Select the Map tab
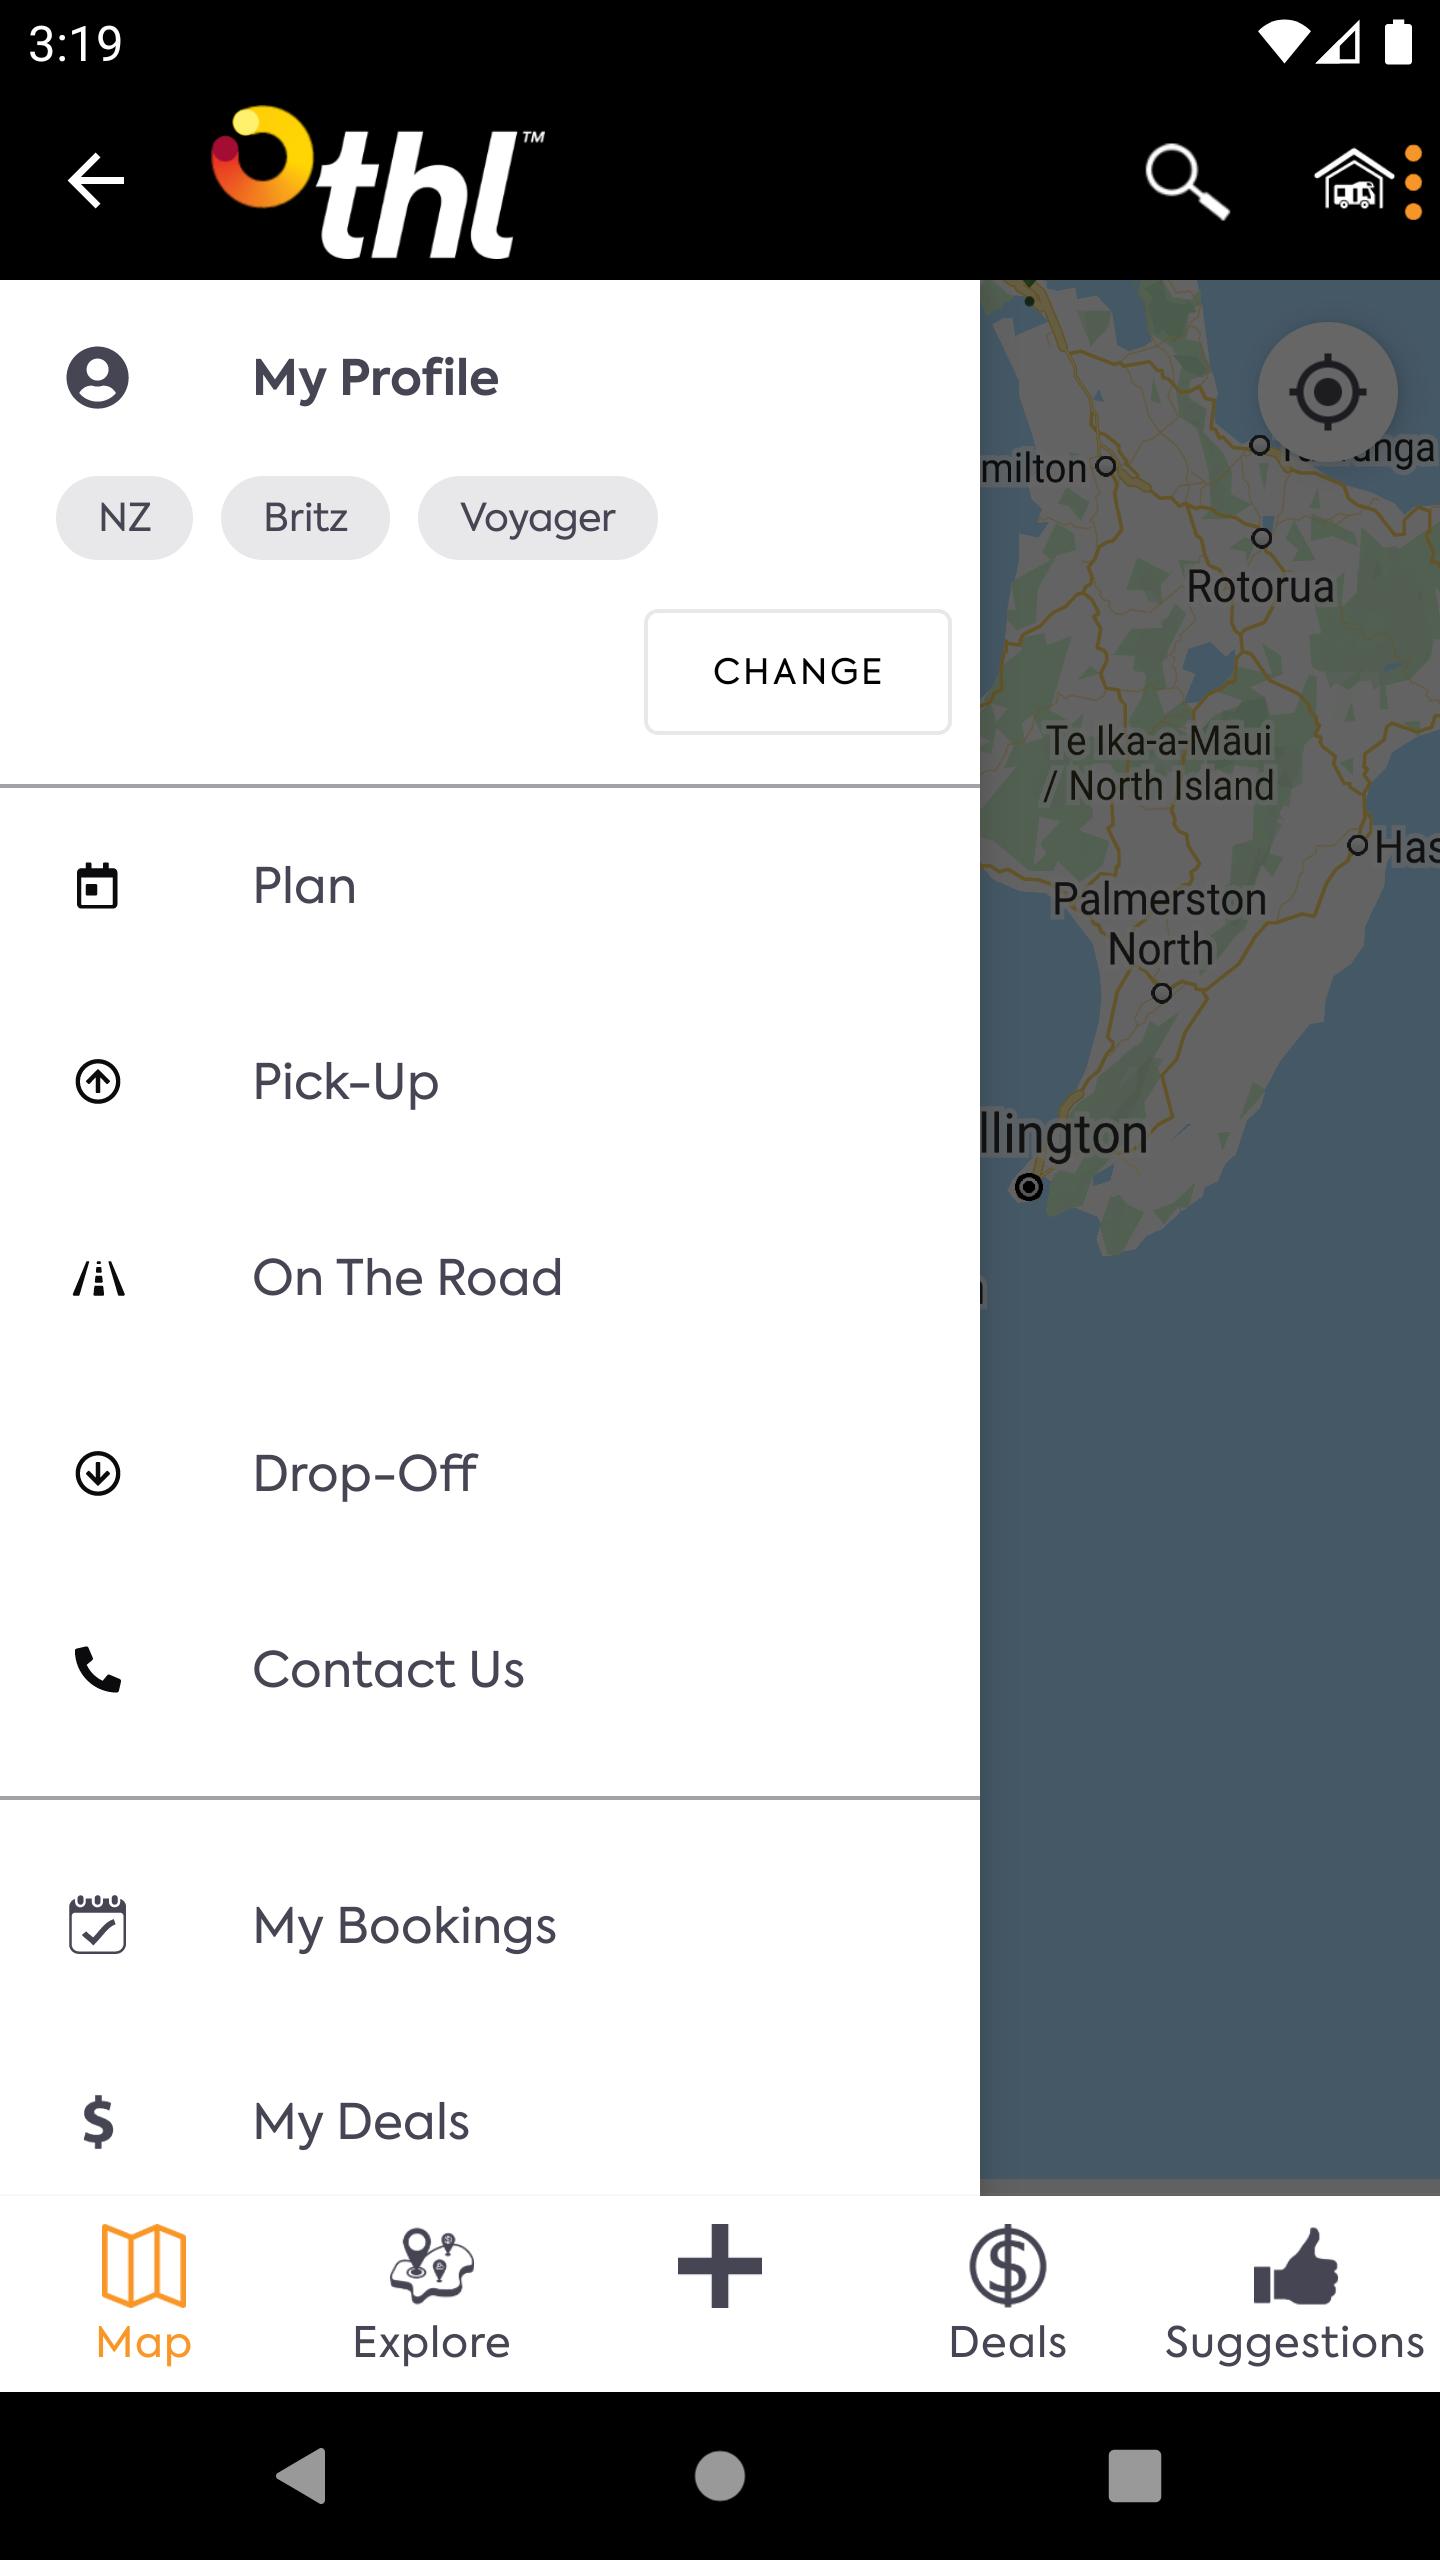The width and height of the screenshot is (1440, 2560). (144, 2294)
